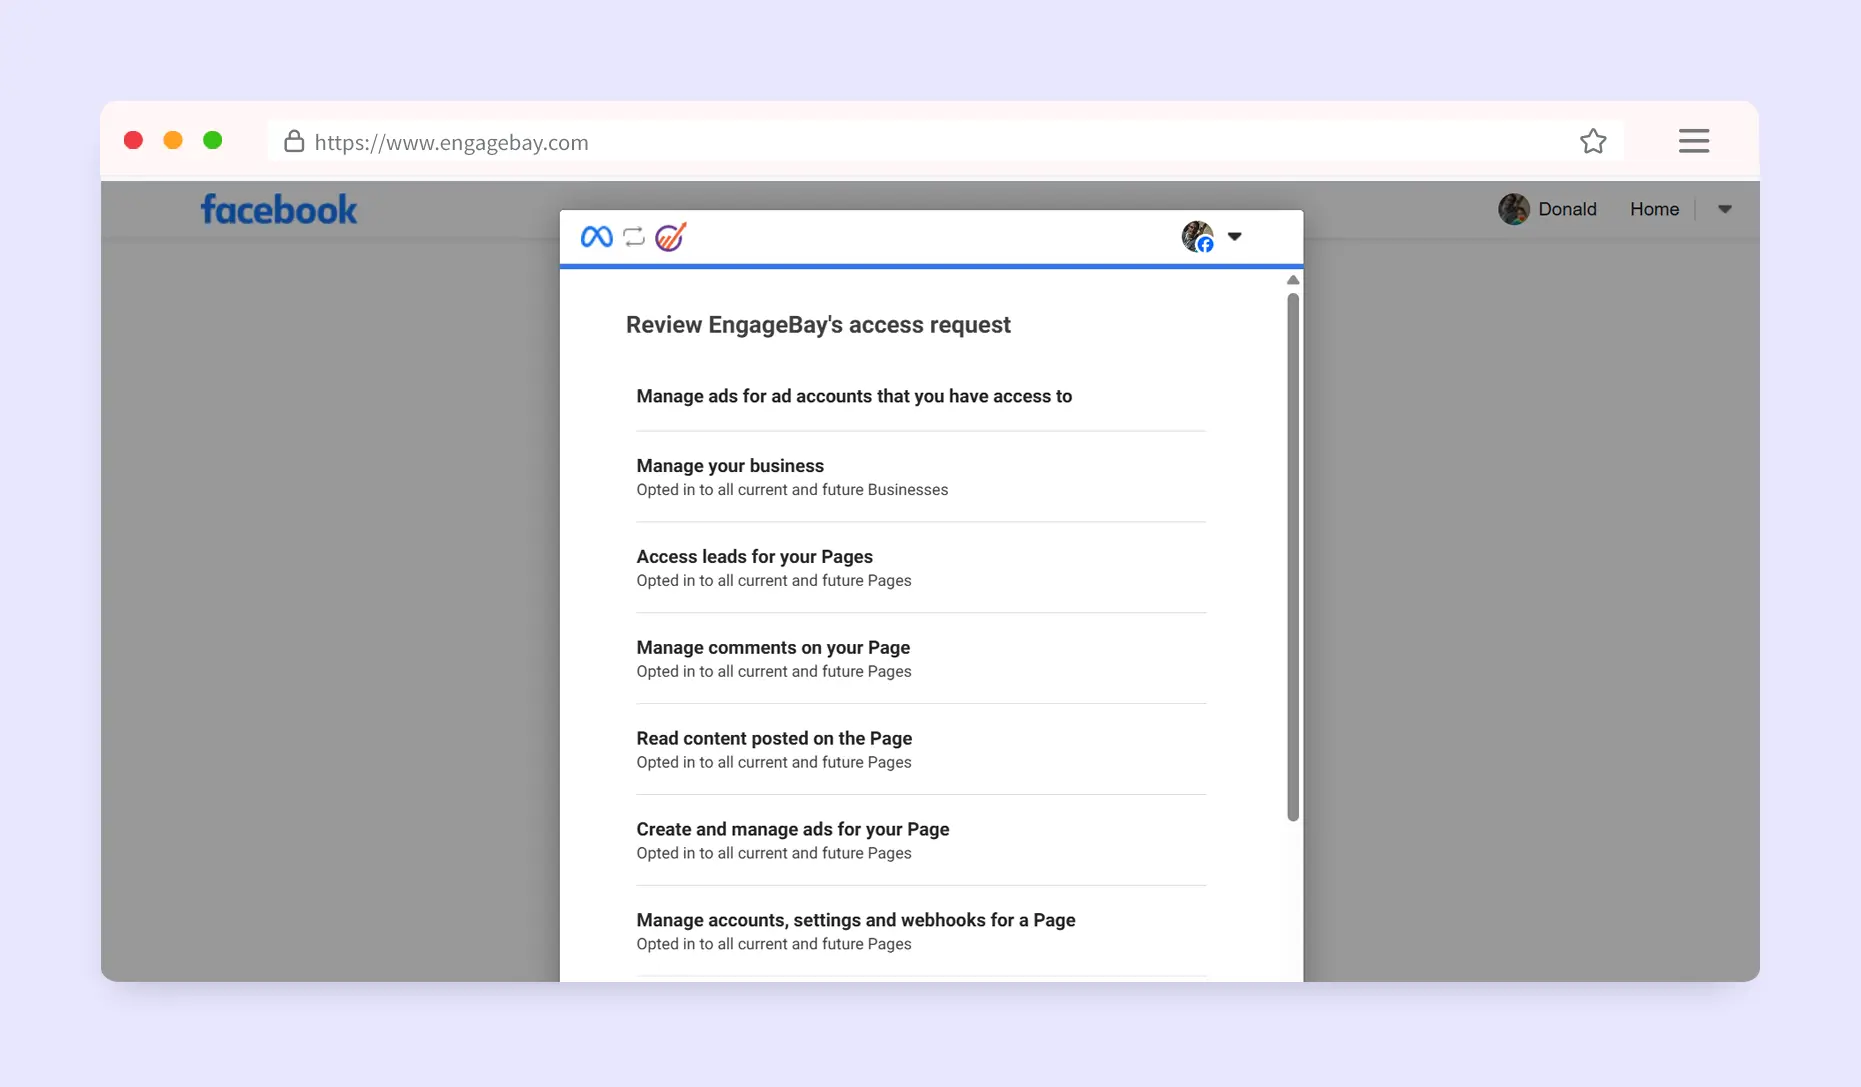
Task: Click the sync arrows icon in dialog header
Action: [634, 237]
